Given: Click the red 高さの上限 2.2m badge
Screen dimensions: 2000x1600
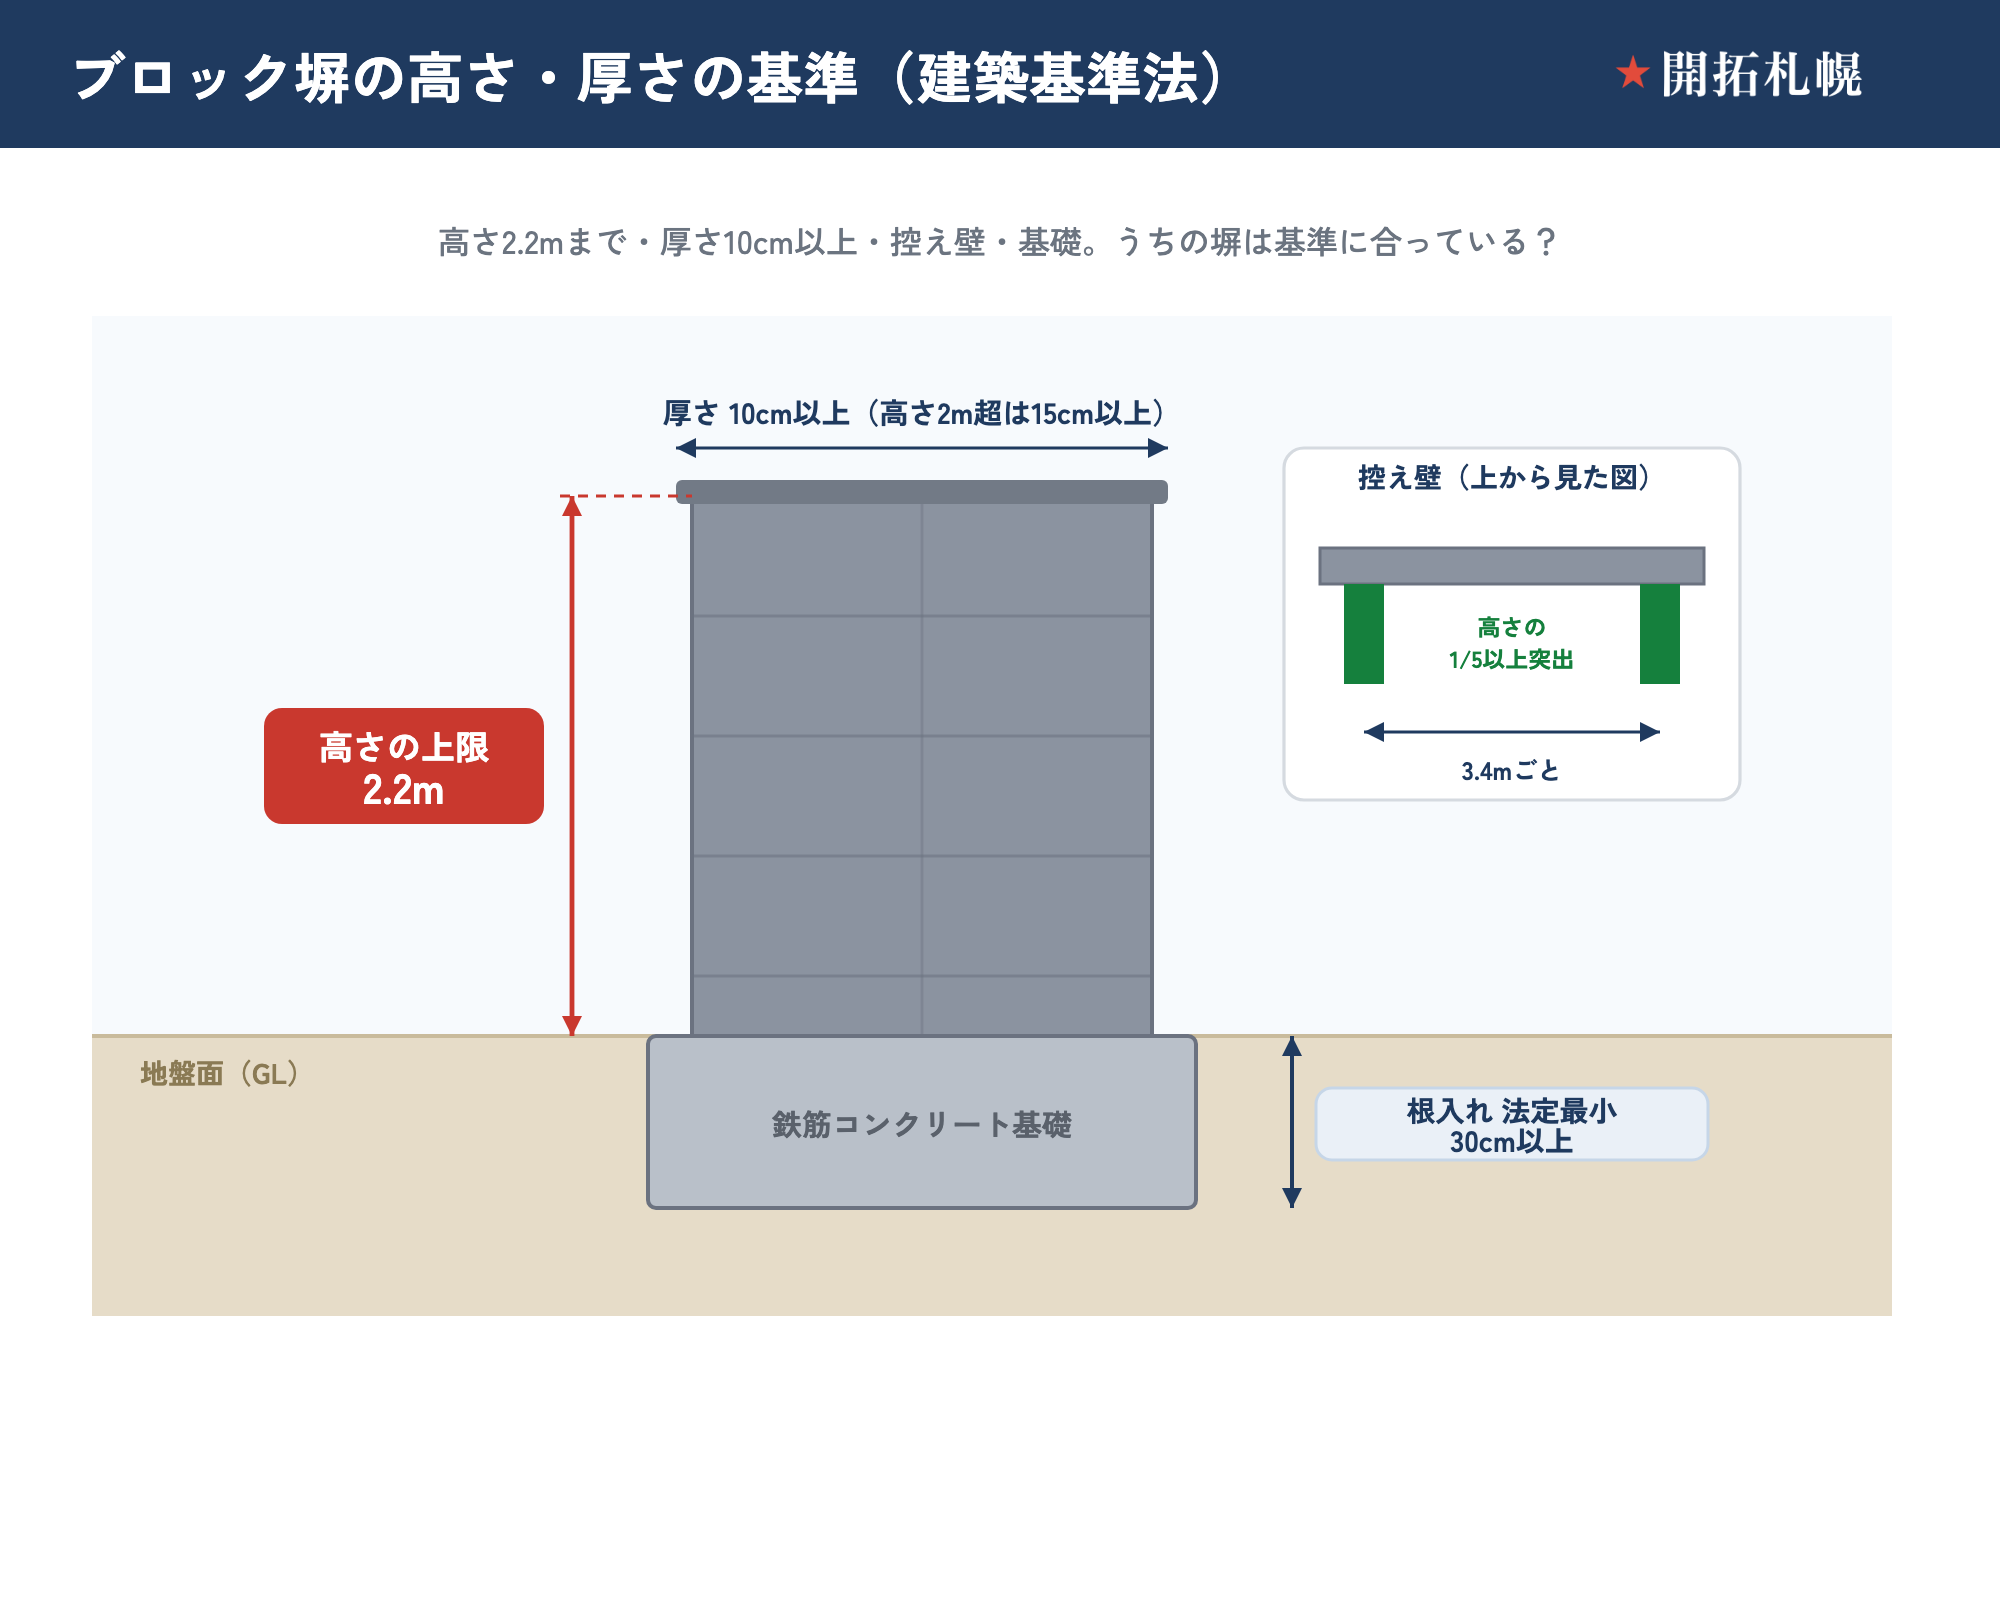Looking at the screenshot, I should pos(404,766).
